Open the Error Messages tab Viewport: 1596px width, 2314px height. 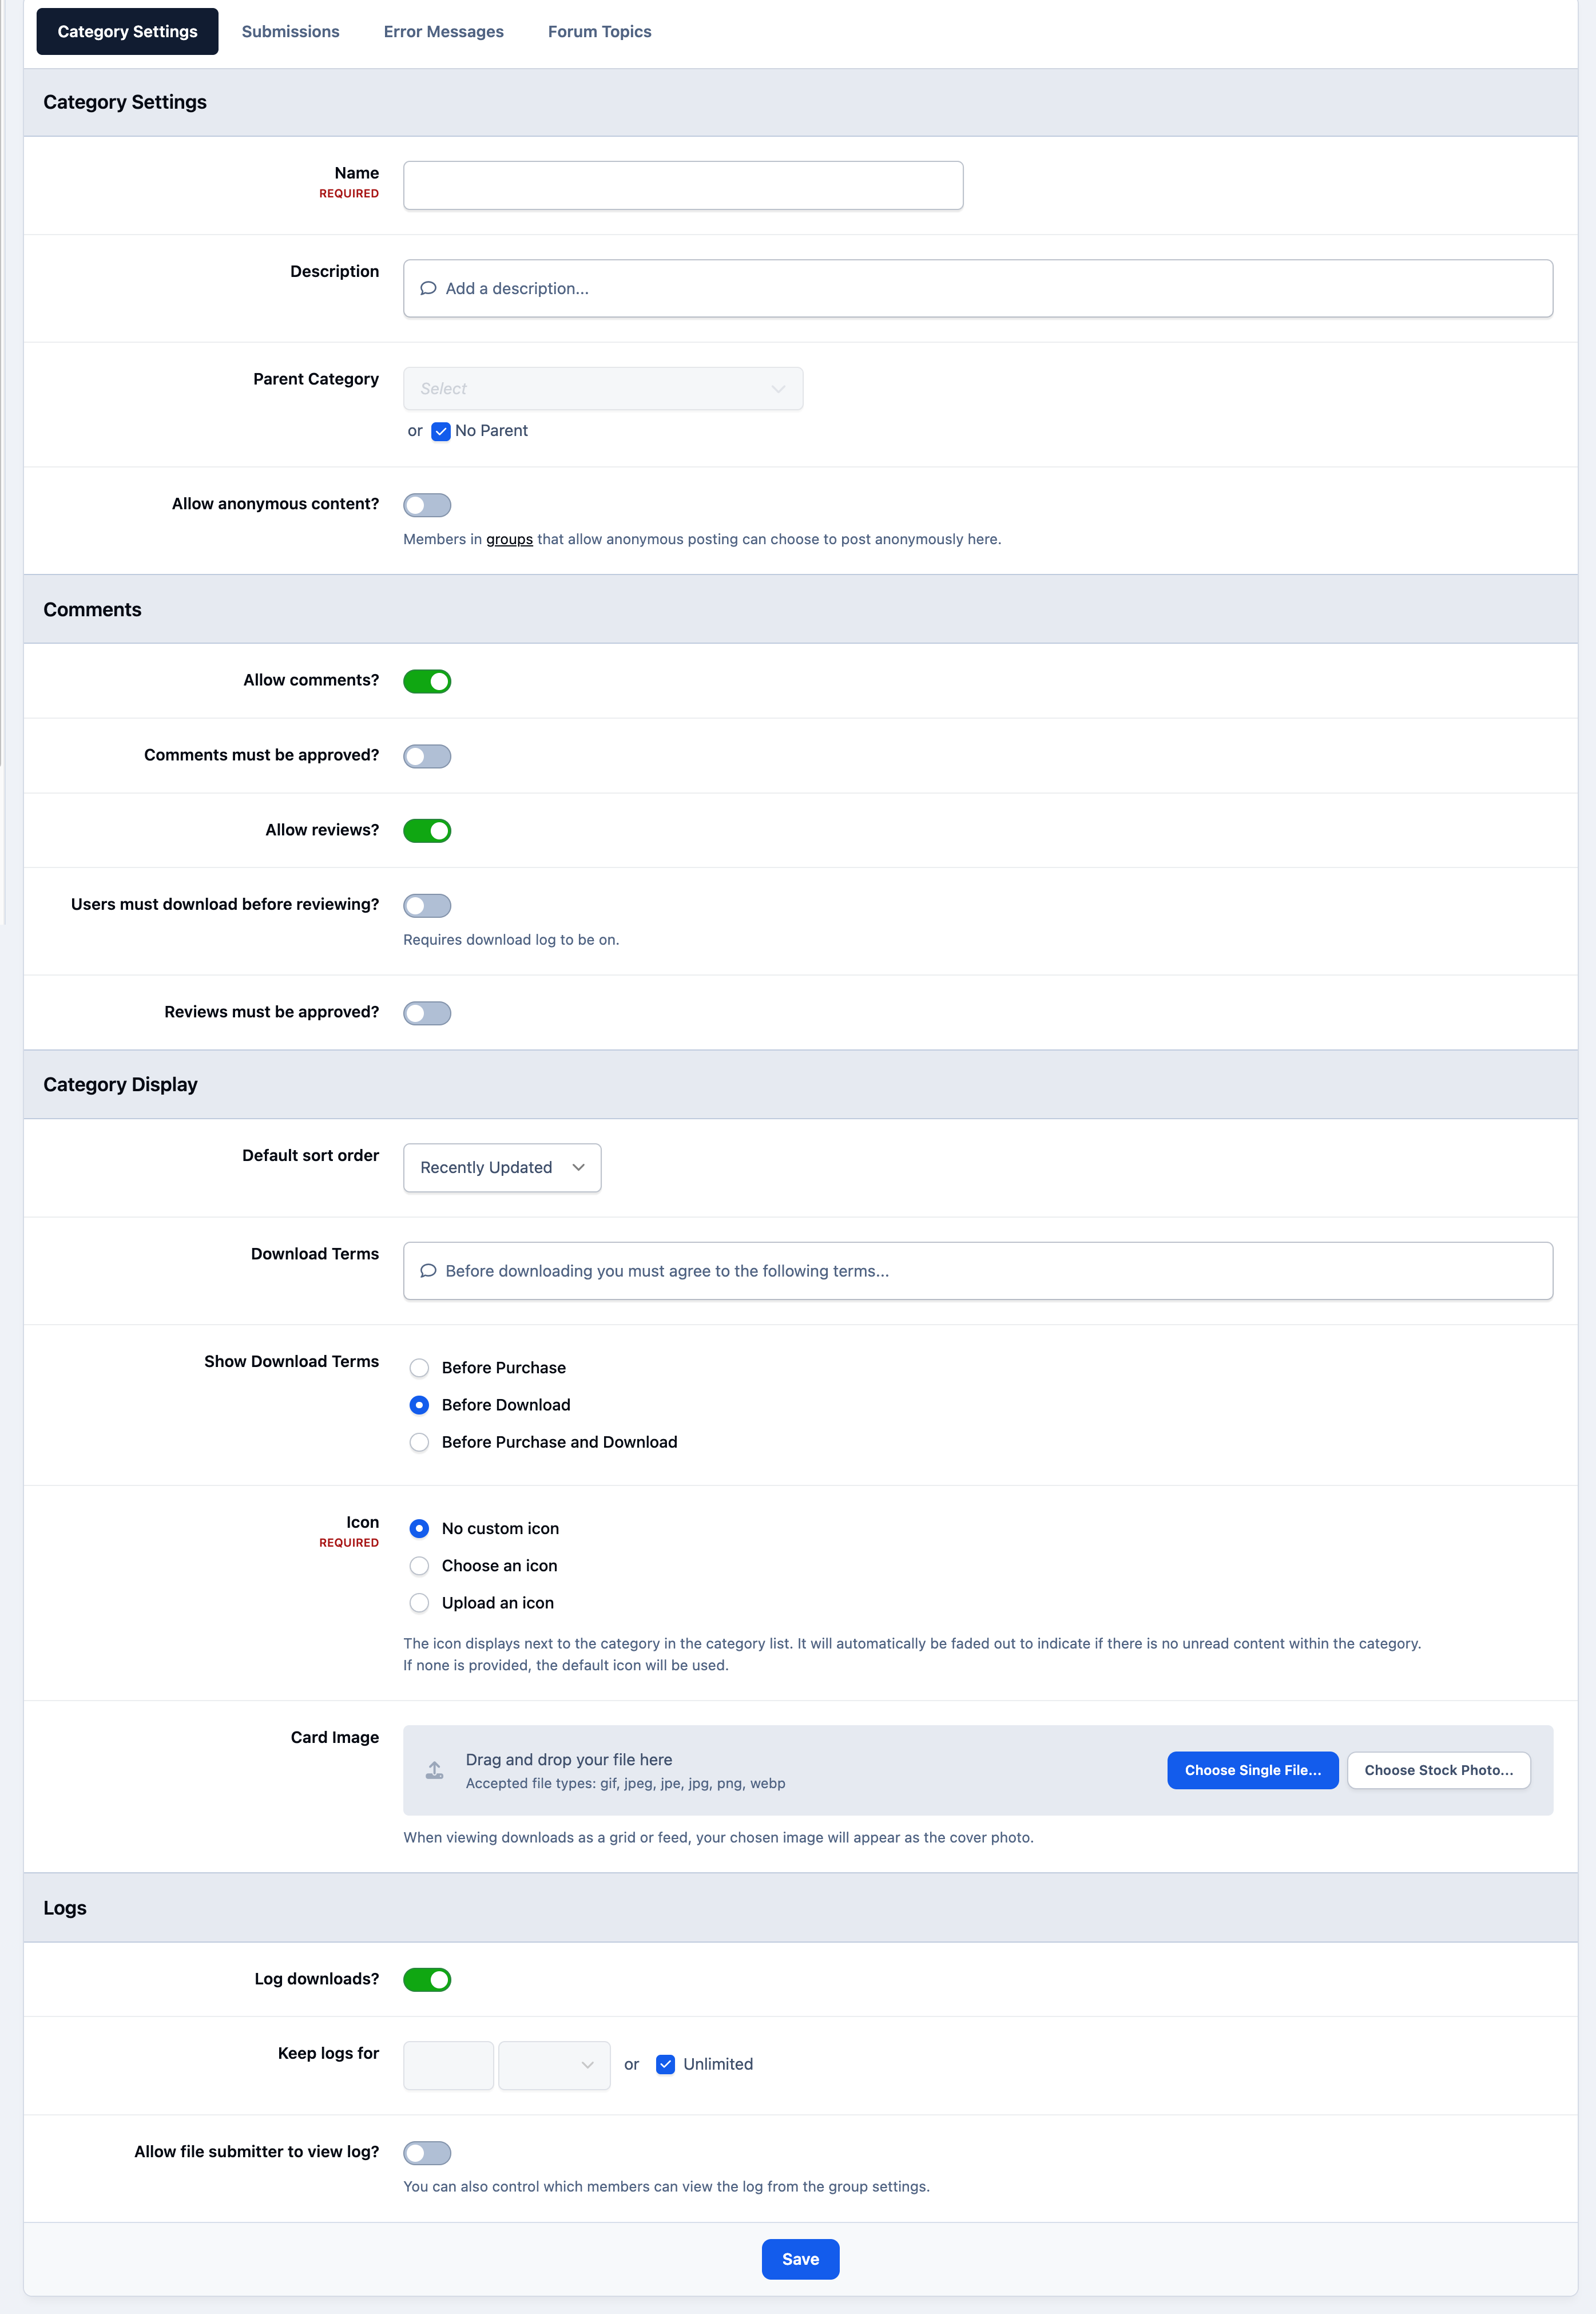coord(443,31)
